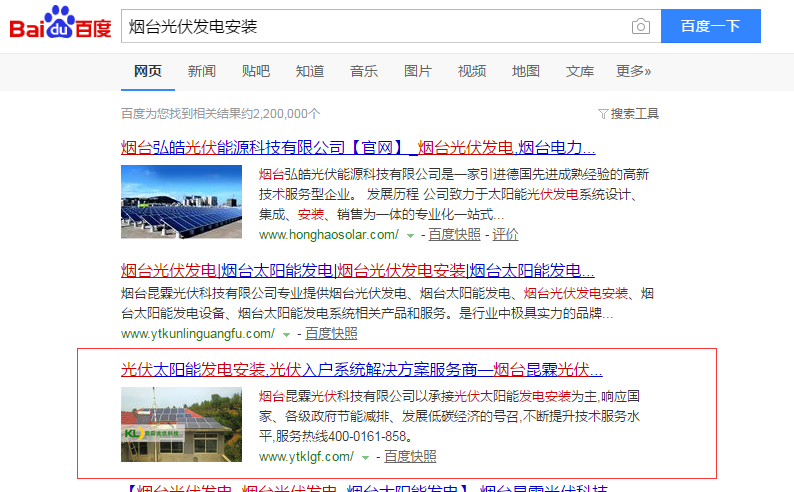Click the camera image search icon
The width and height of the screenshot is (794, 492).
coord(640,26)
